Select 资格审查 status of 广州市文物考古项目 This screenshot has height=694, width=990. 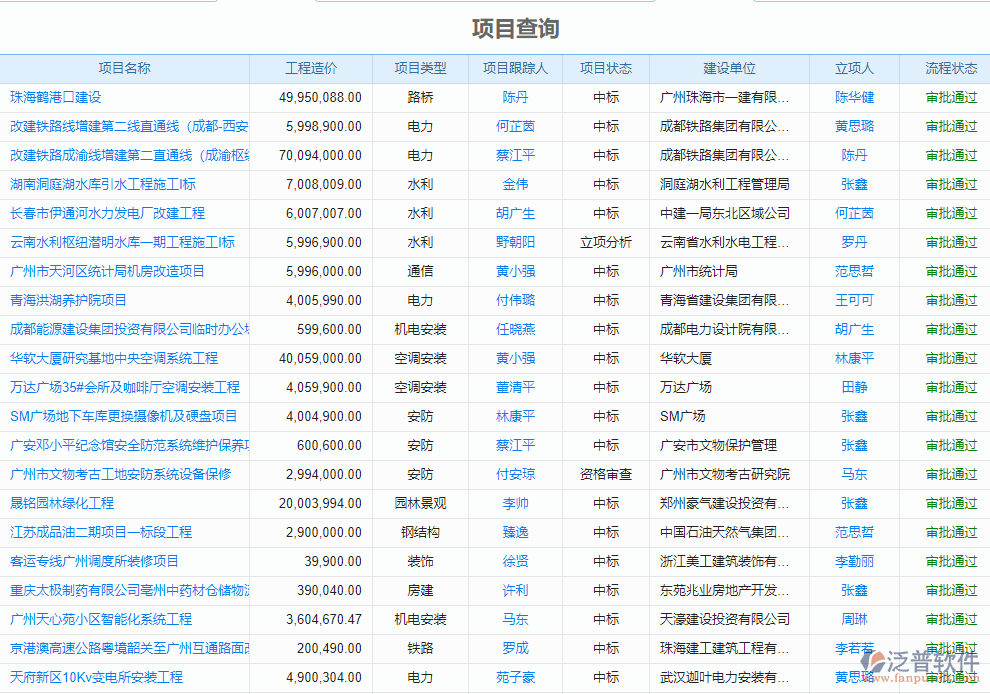tap(606, 474)
